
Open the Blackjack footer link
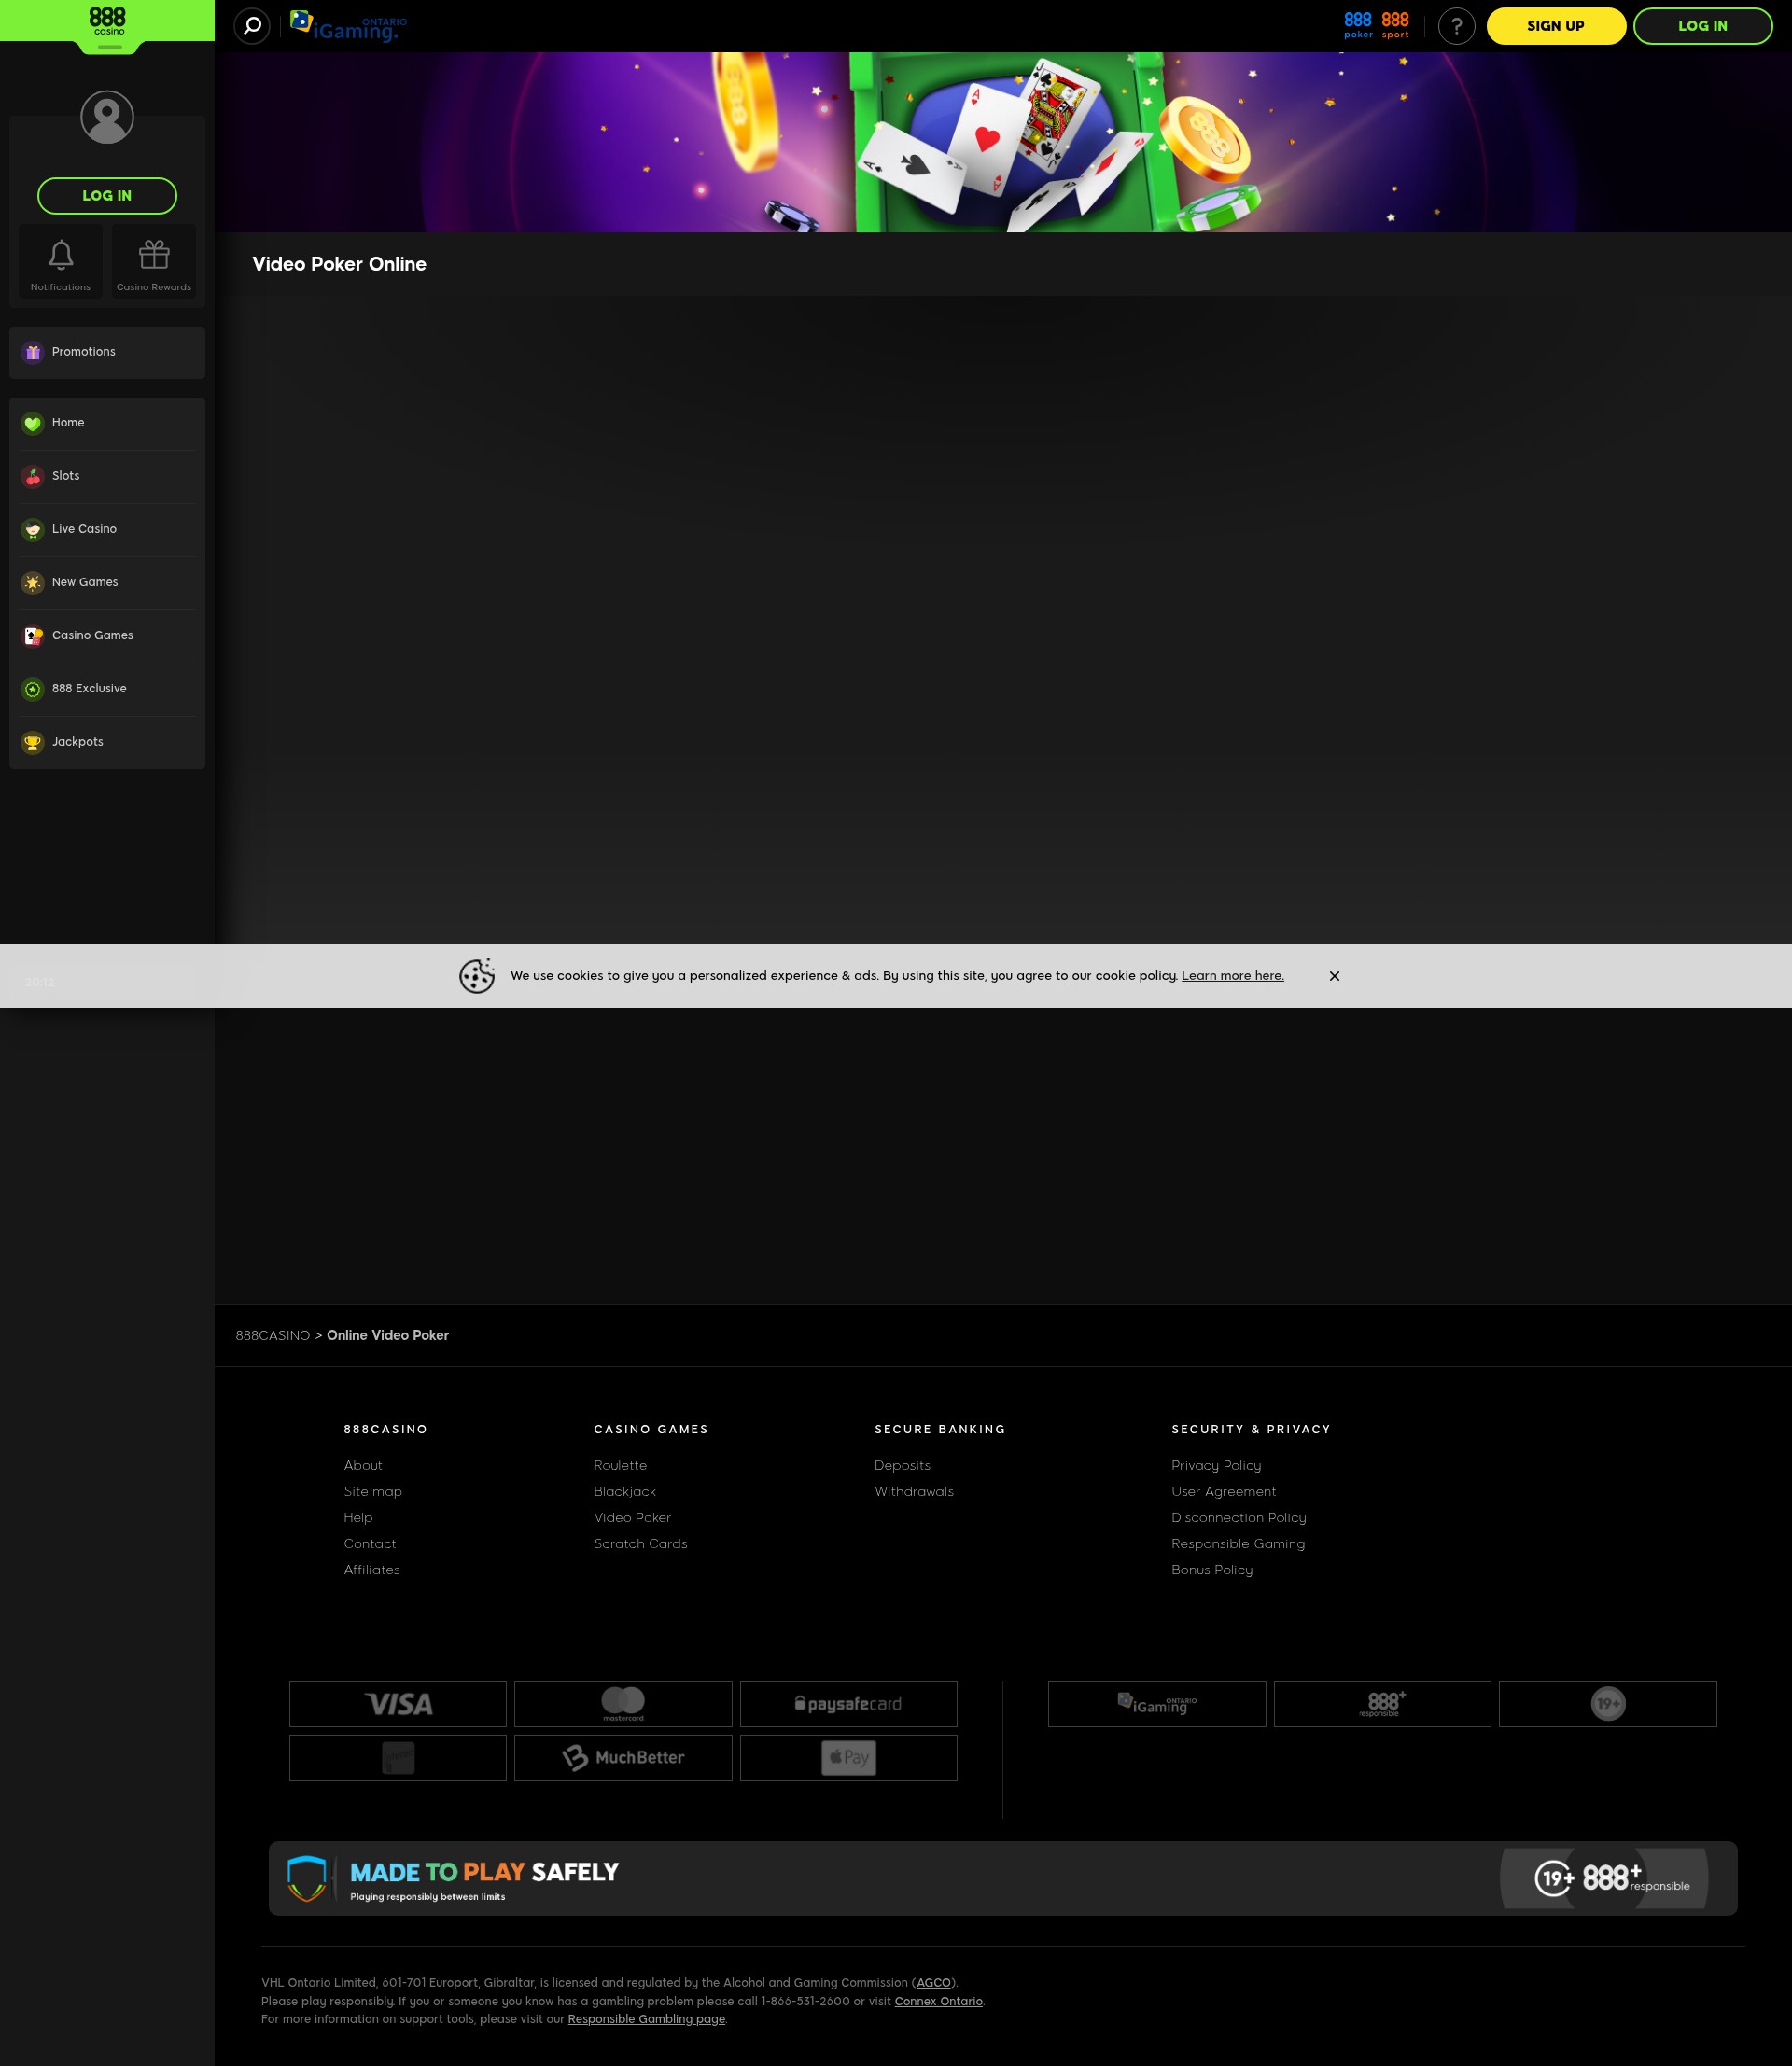click(x=625, y=1491)
